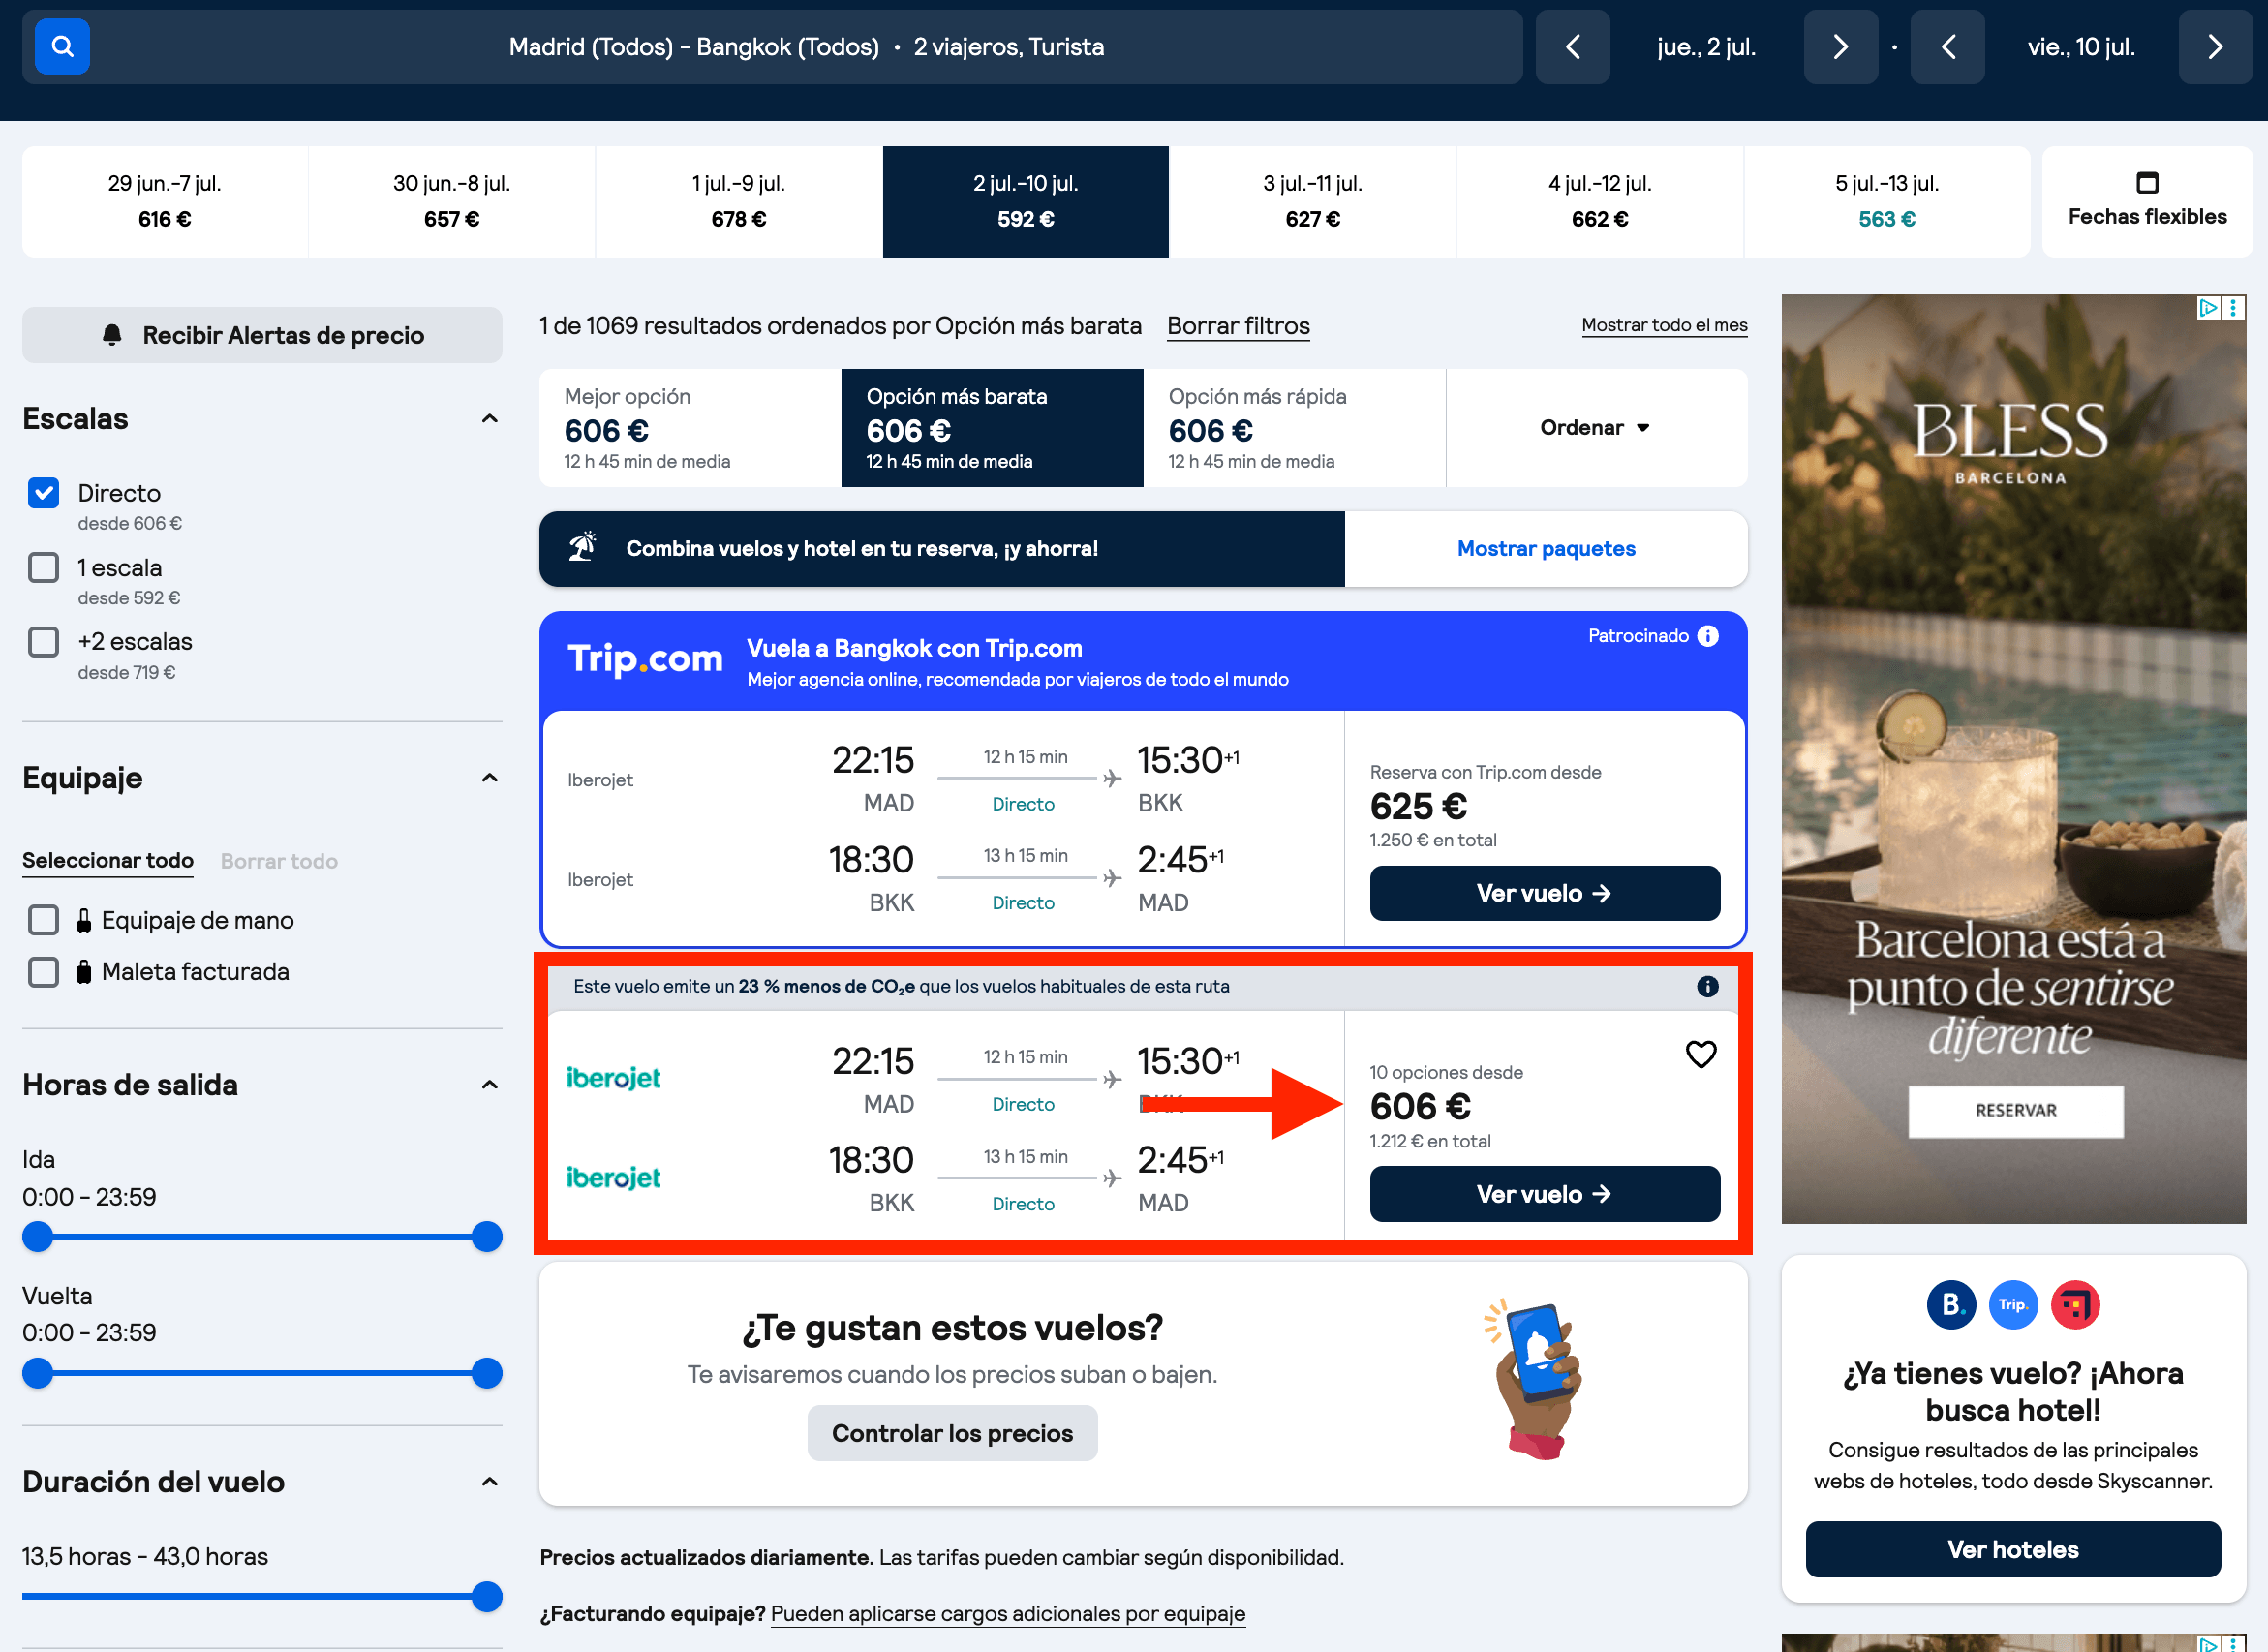Go to next departure date arrow
Screen dimensions: 2268x1652
pos(1840,47)
